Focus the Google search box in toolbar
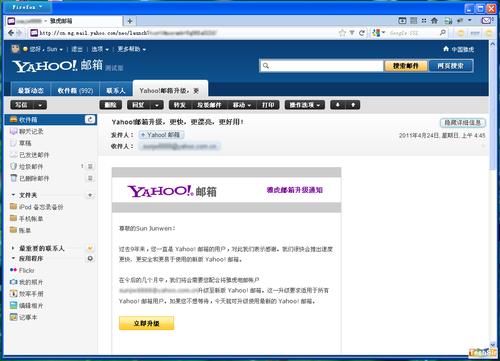Viewport: 500px width, 361px height. point(412,33)
